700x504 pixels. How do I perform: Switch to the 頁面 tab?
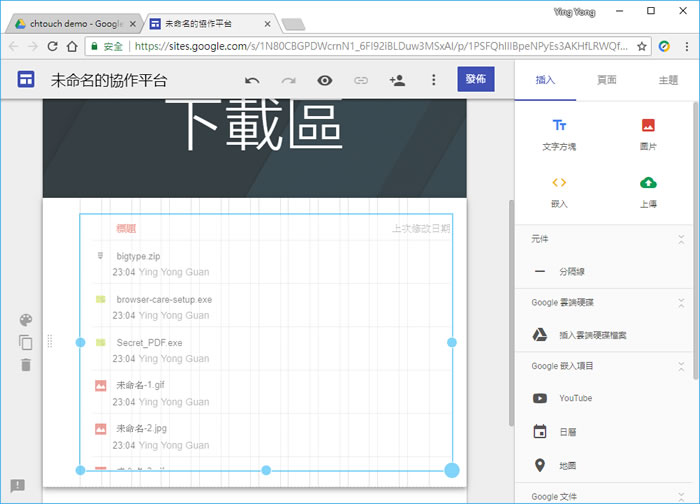tap(606, 80)
